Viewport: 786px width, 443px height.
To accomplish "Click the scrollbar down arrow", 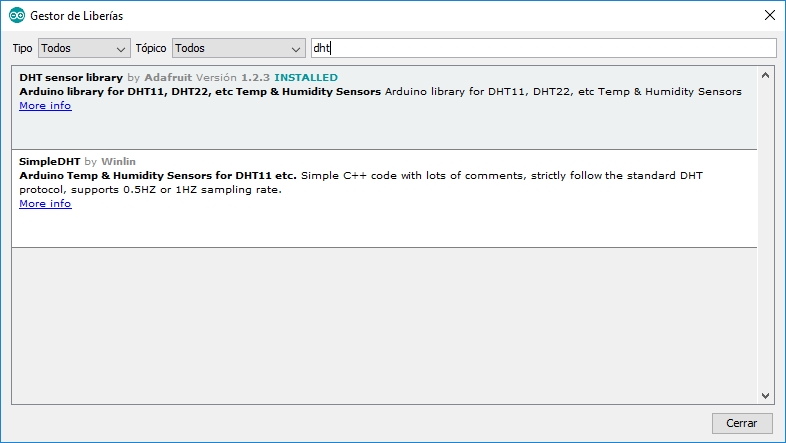I will pyautogui.click(x=765, y=395).
